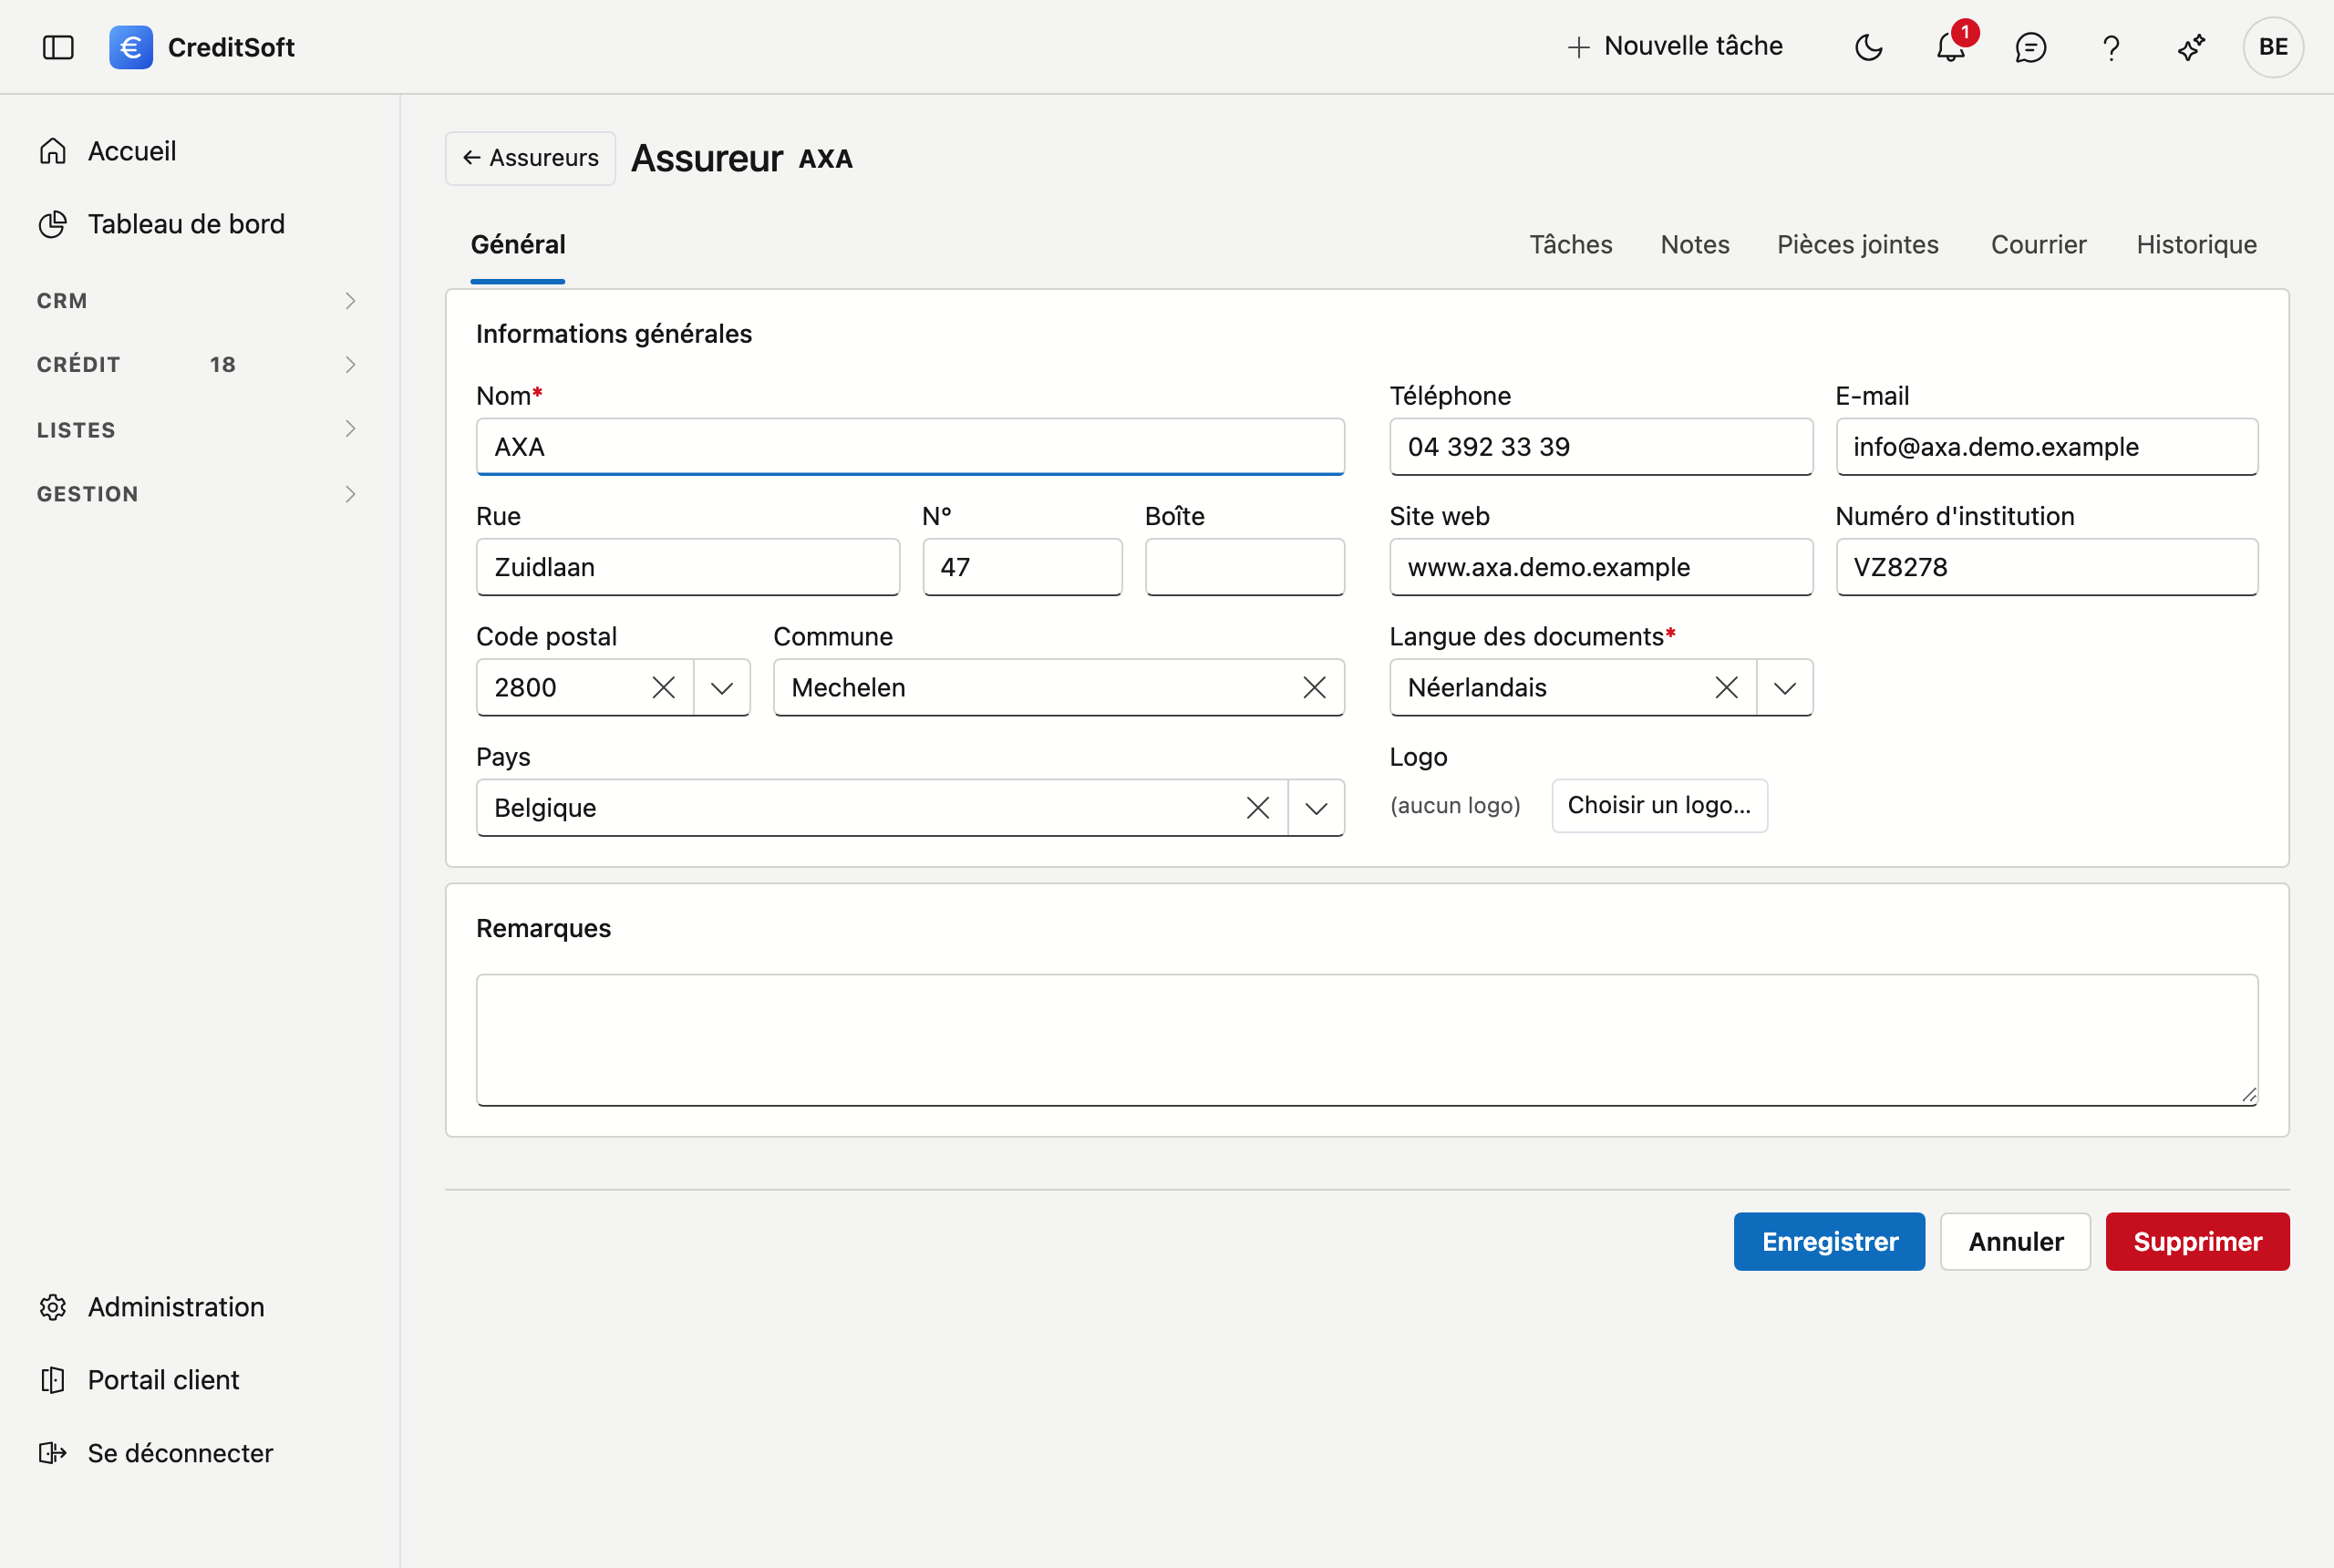Click the CreditSoft euro logo

tap(131, 47)
